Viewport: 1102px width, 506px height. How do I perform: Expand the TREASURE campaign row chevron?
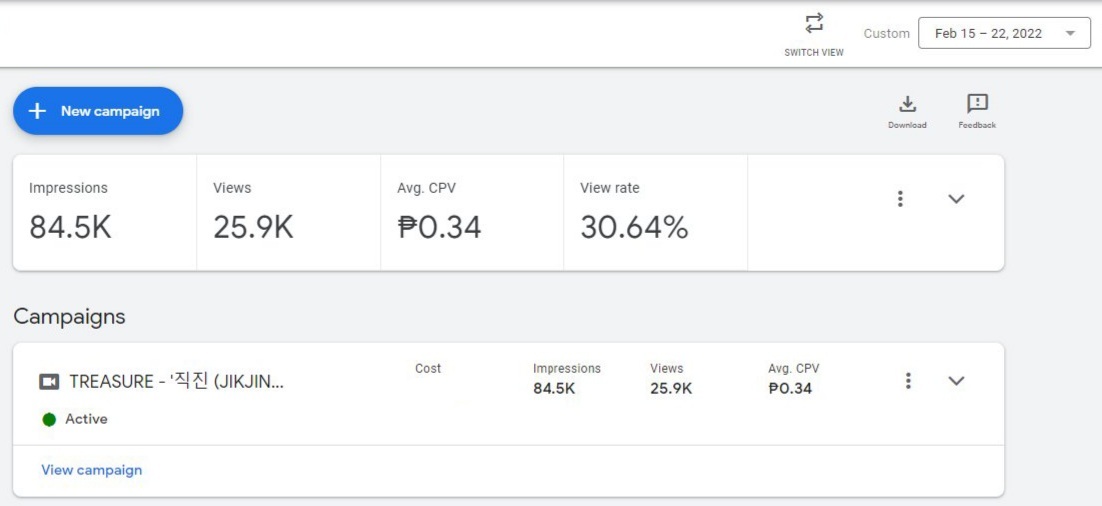tap(956, 381)
